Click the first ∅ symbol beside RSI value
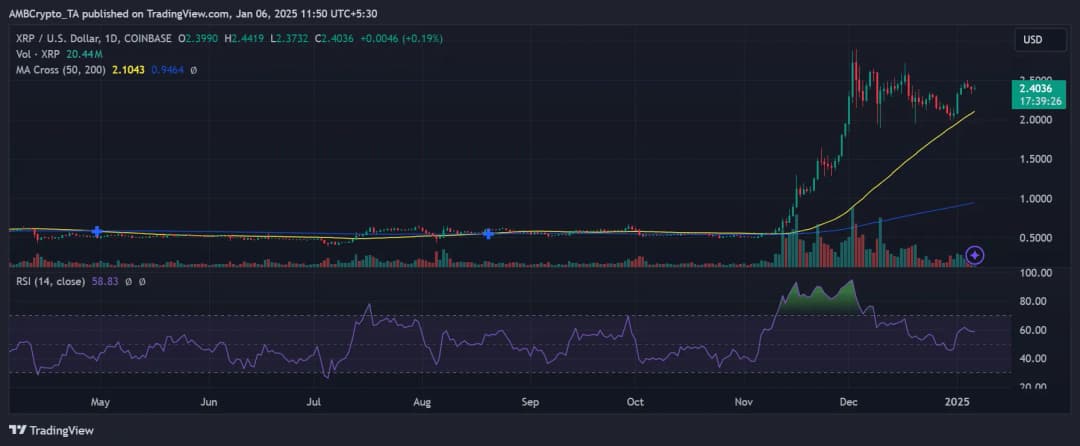The image size is (1080, 446). (130, 283)
